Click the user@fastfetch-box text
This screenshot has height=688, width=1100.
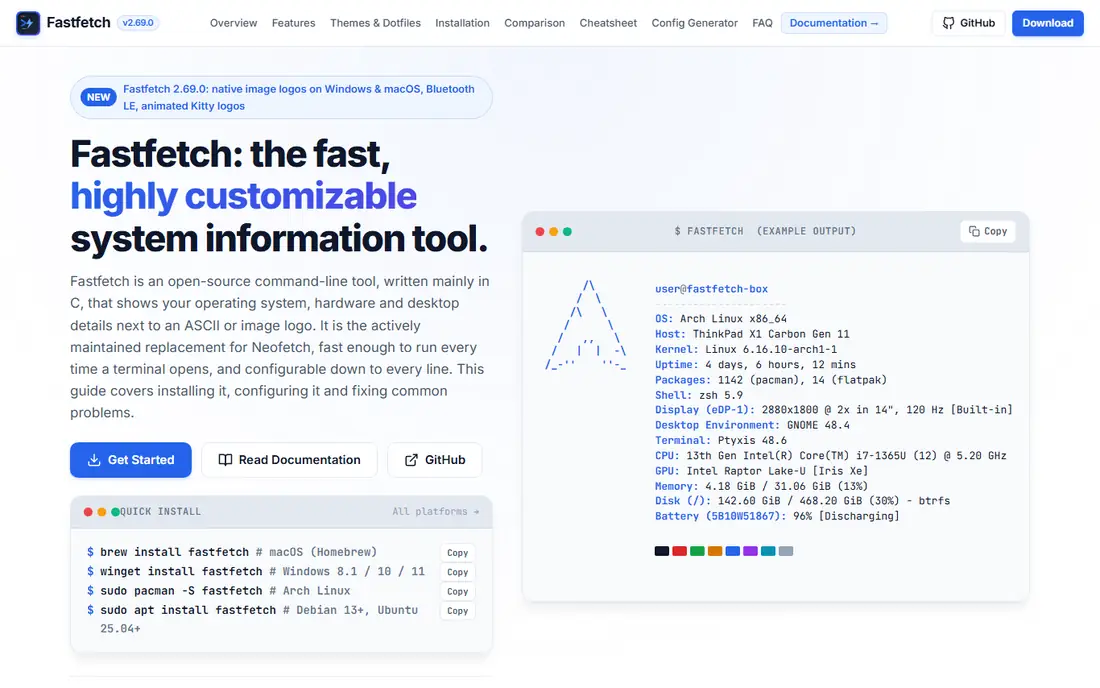[x=711, y=289]
